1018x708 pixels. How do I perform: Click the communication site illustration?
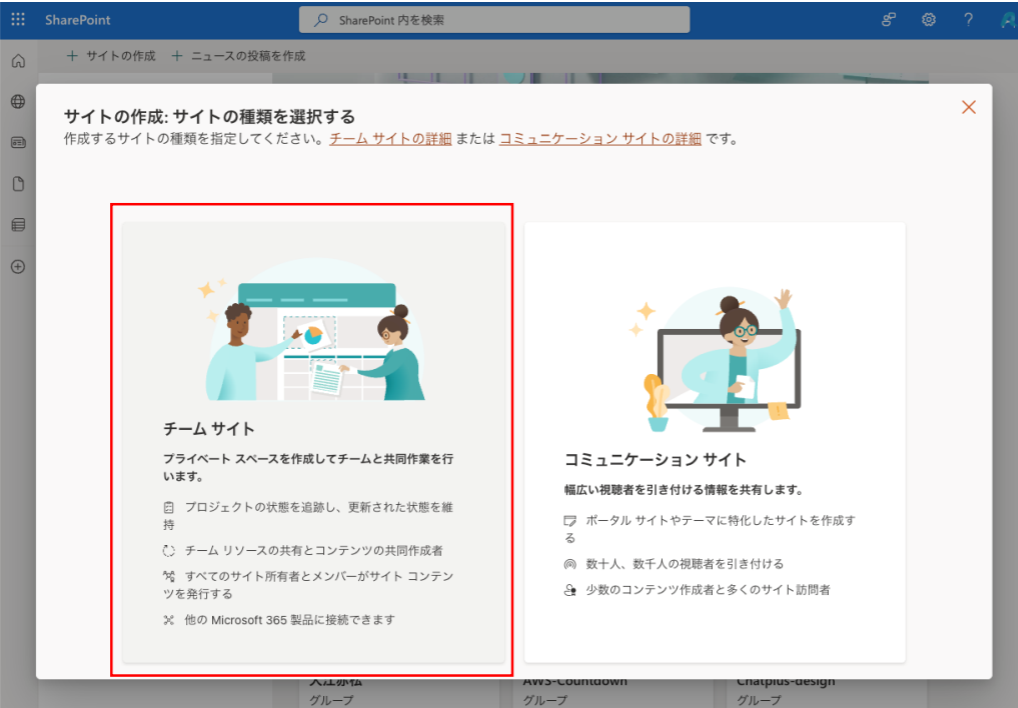tap(715, 360)
